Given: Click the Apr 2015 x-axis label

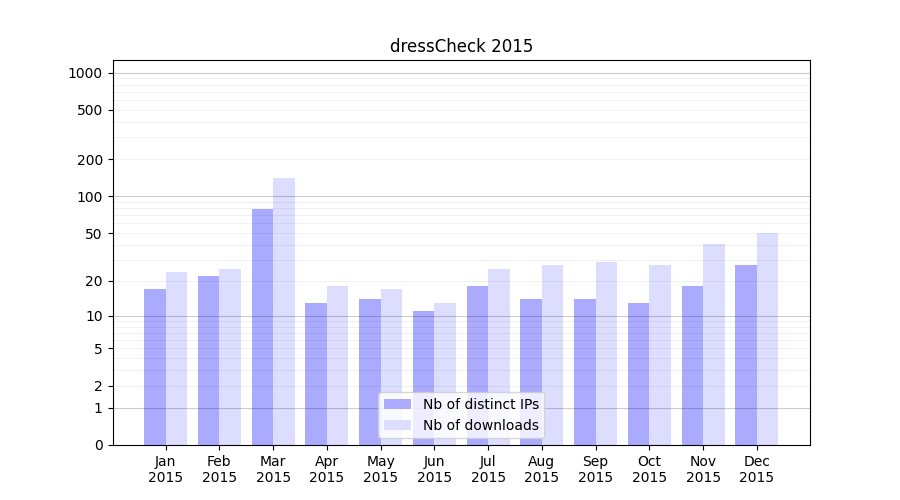Looking at the screenshot, I should (327, 469).
